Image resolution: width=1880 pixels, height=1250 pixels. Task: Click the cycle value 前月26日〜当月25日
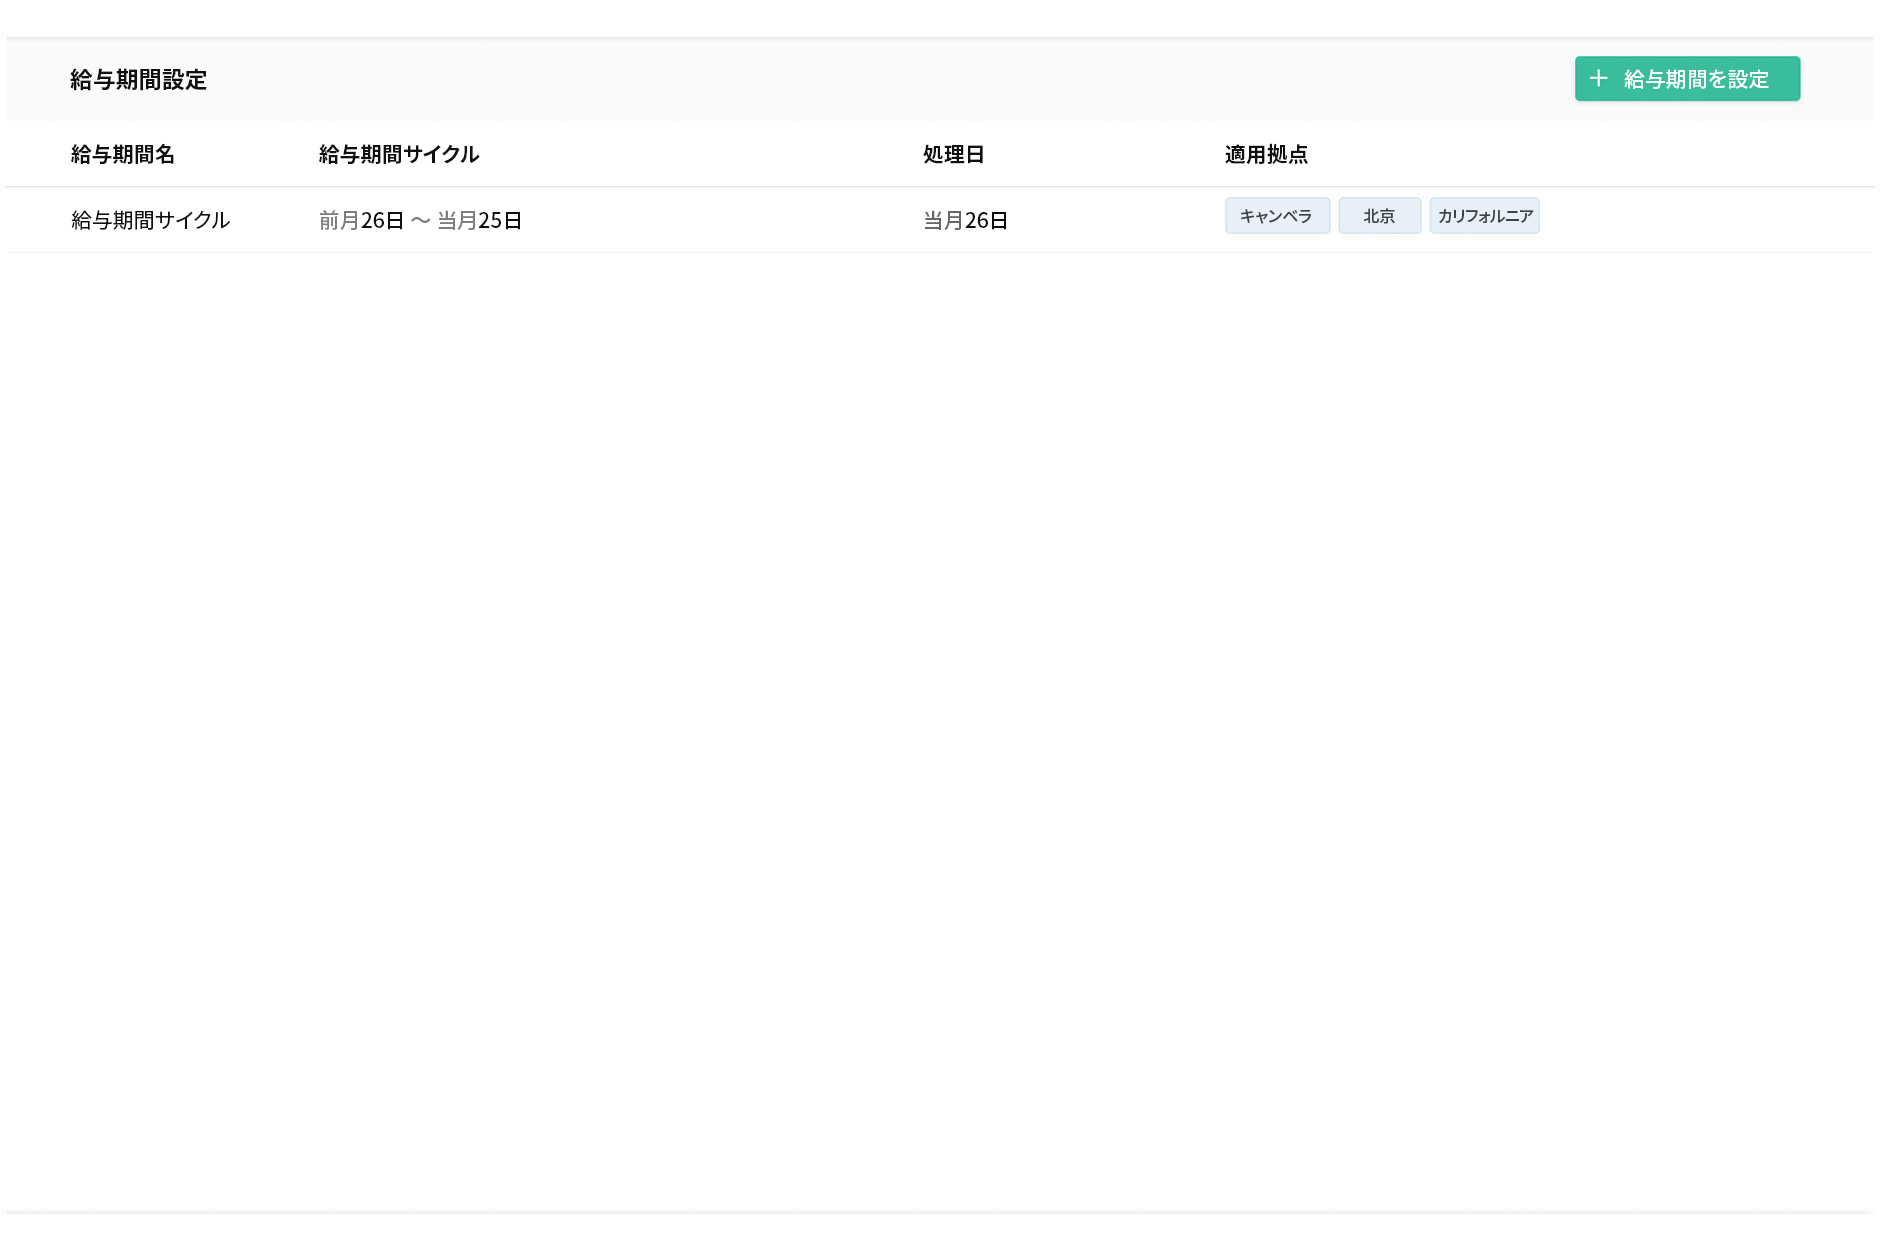(x=420, y=220)
